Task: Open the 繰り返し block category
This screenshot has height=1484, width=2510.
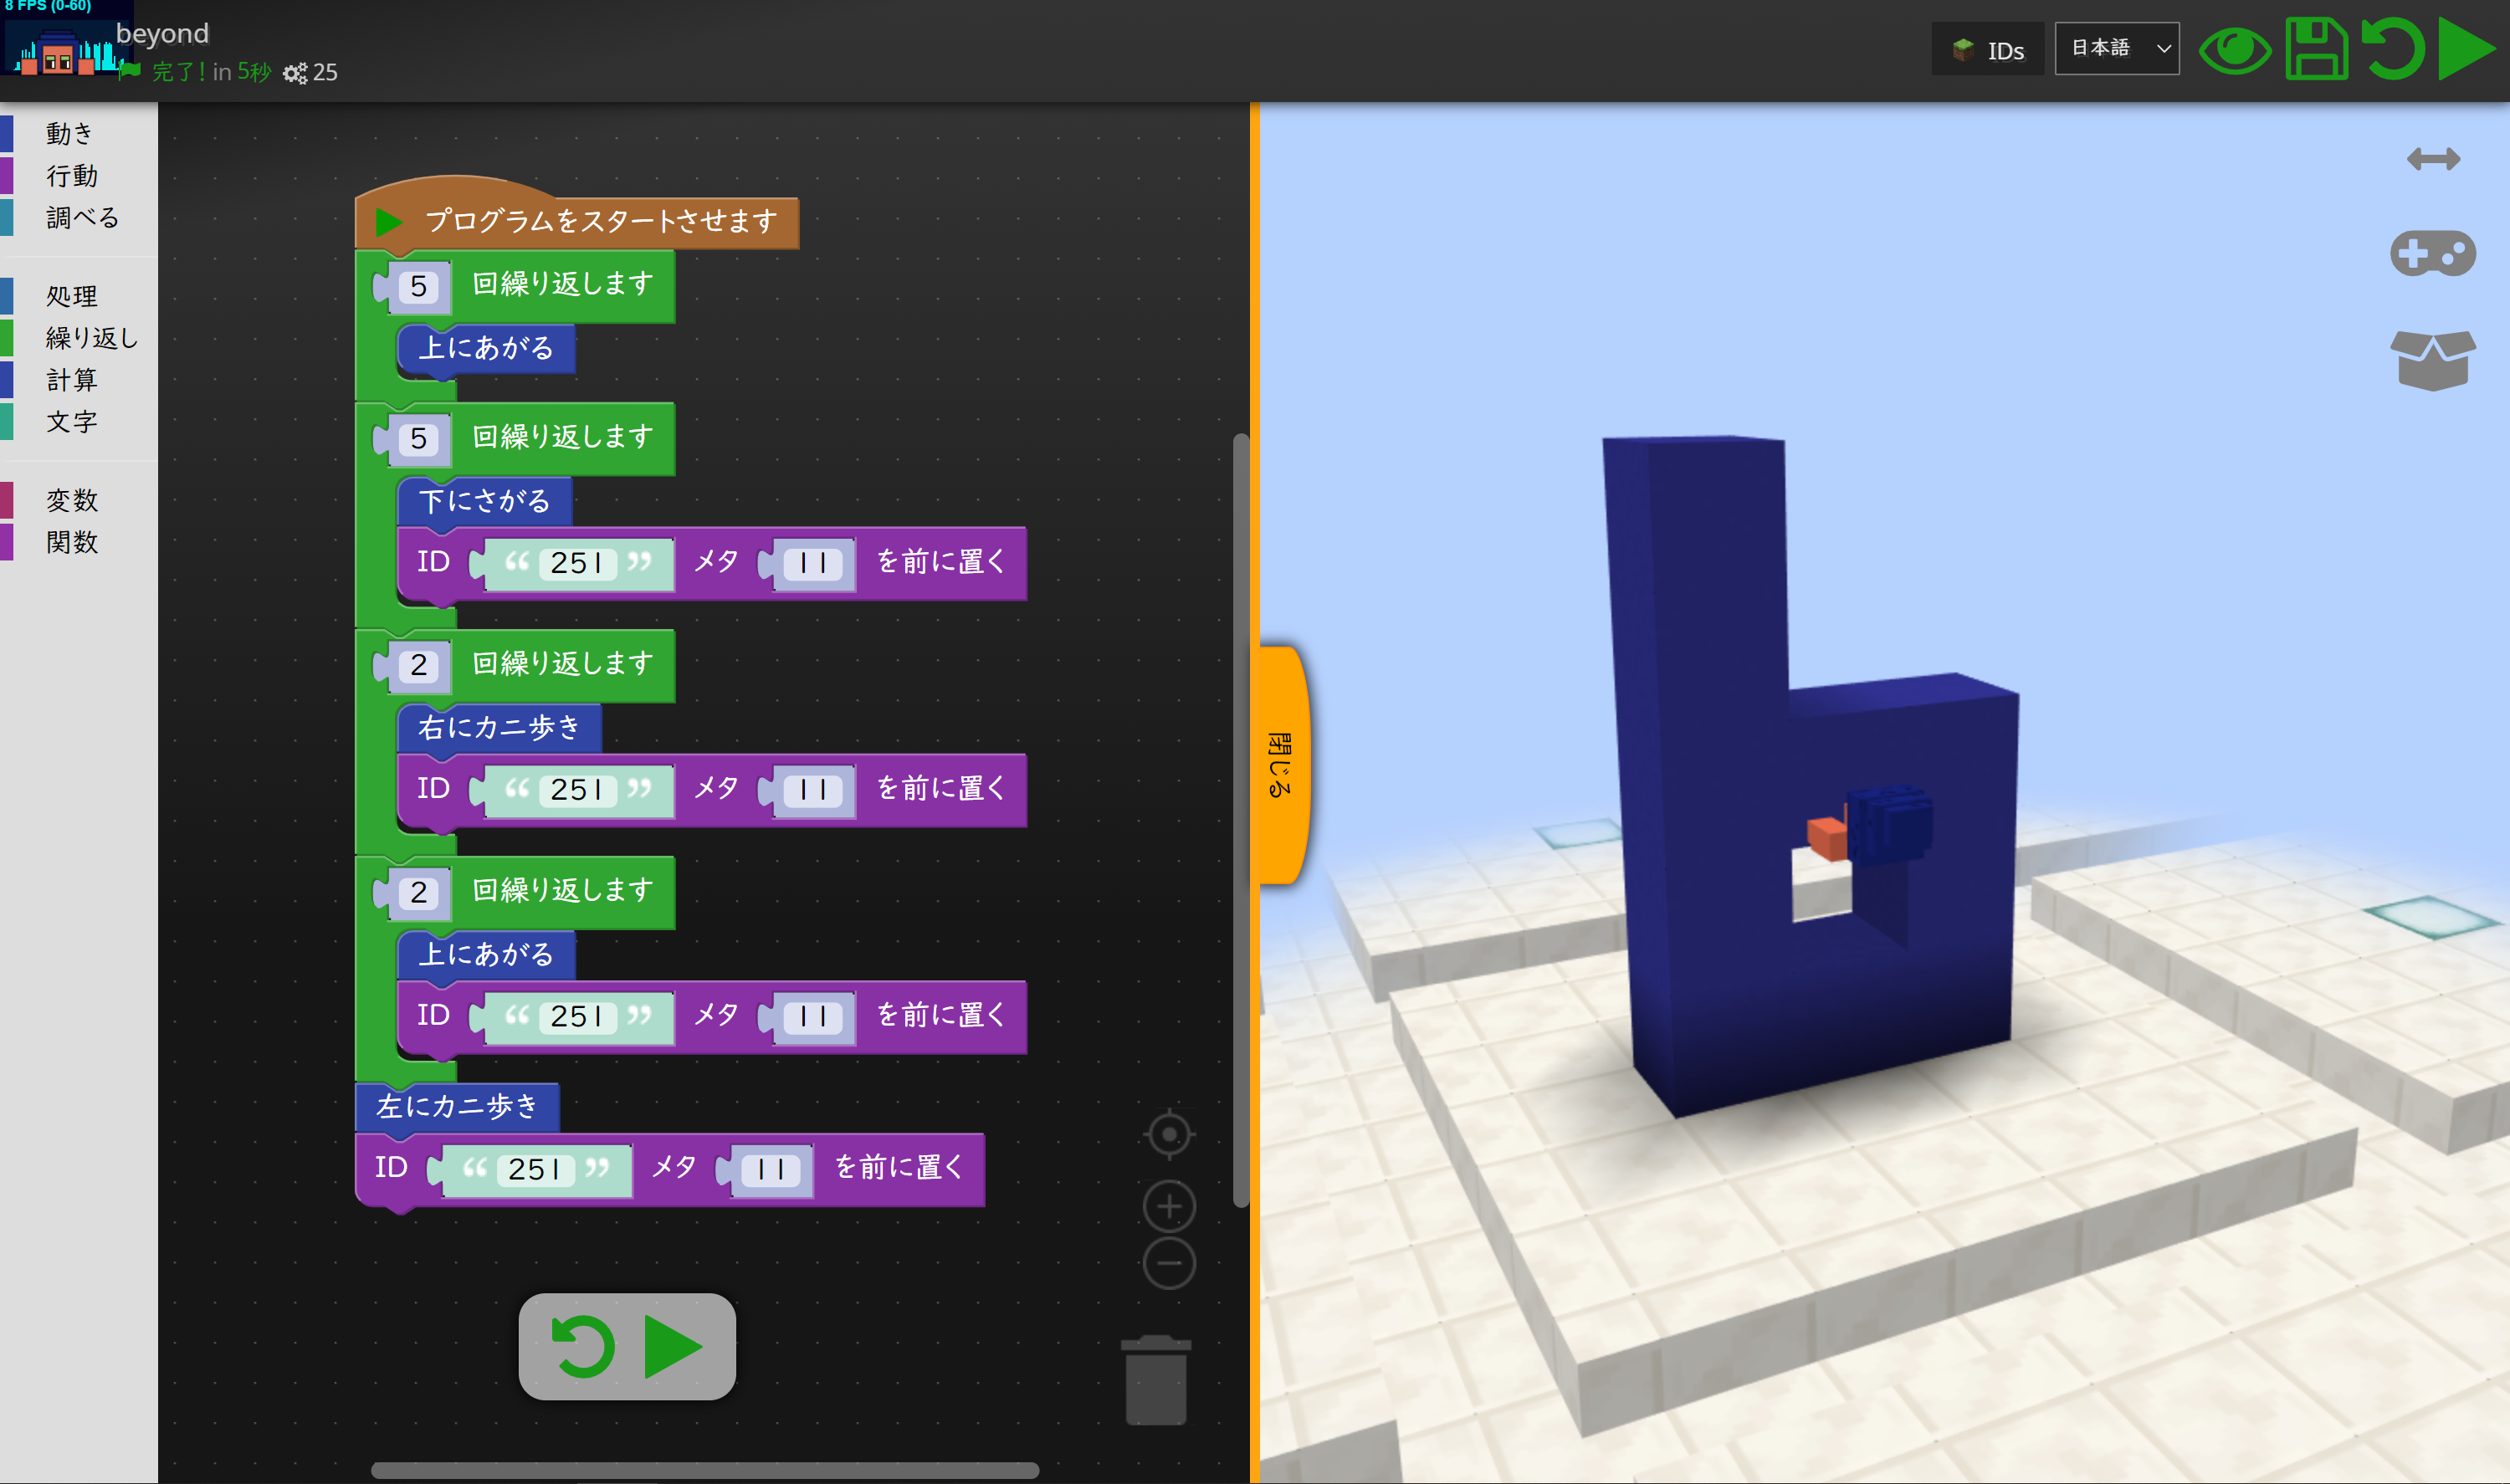Action: click(90, 338)
